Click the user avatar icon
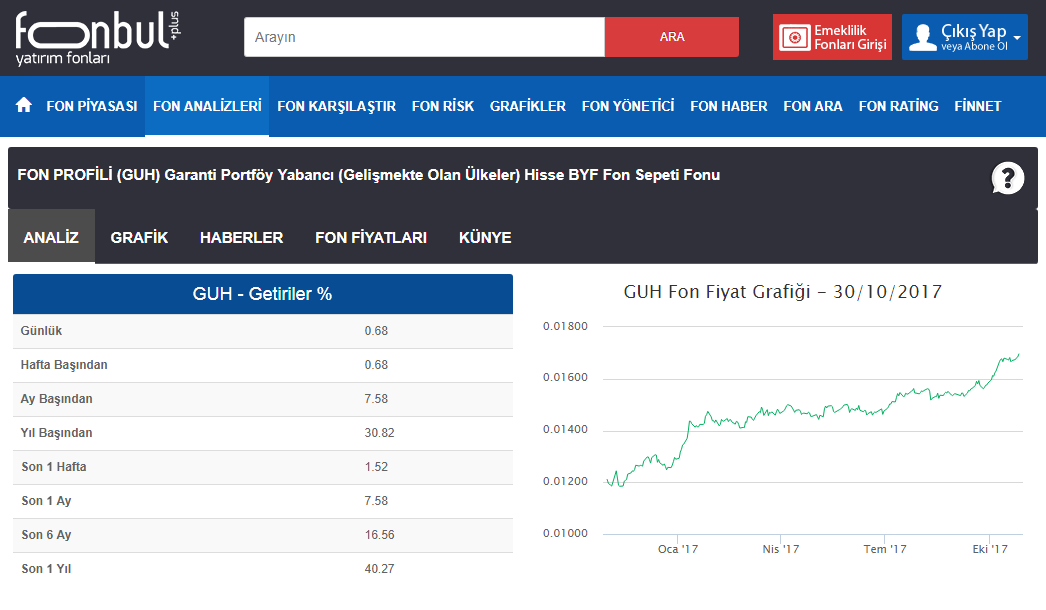Image resolution: width=1046 pixels, height=610 pixels. pyautogui.click(x=923, y=37)
